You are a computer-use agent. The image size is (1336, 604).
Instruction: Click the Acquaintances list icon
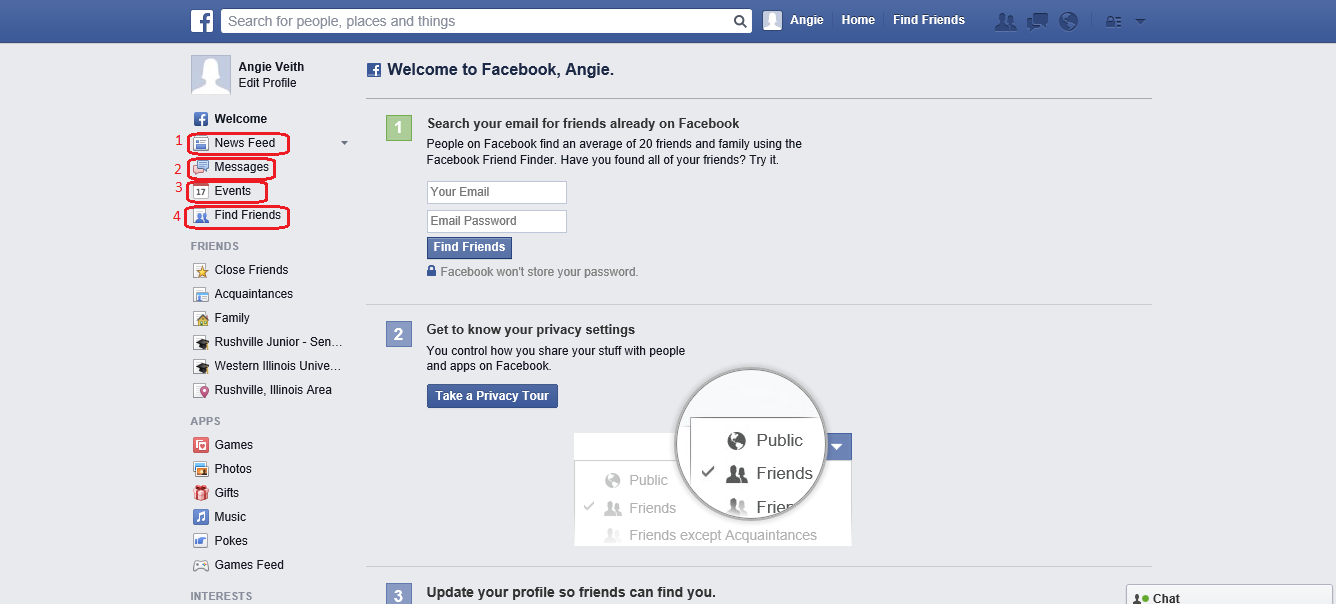tap(201, 294)
